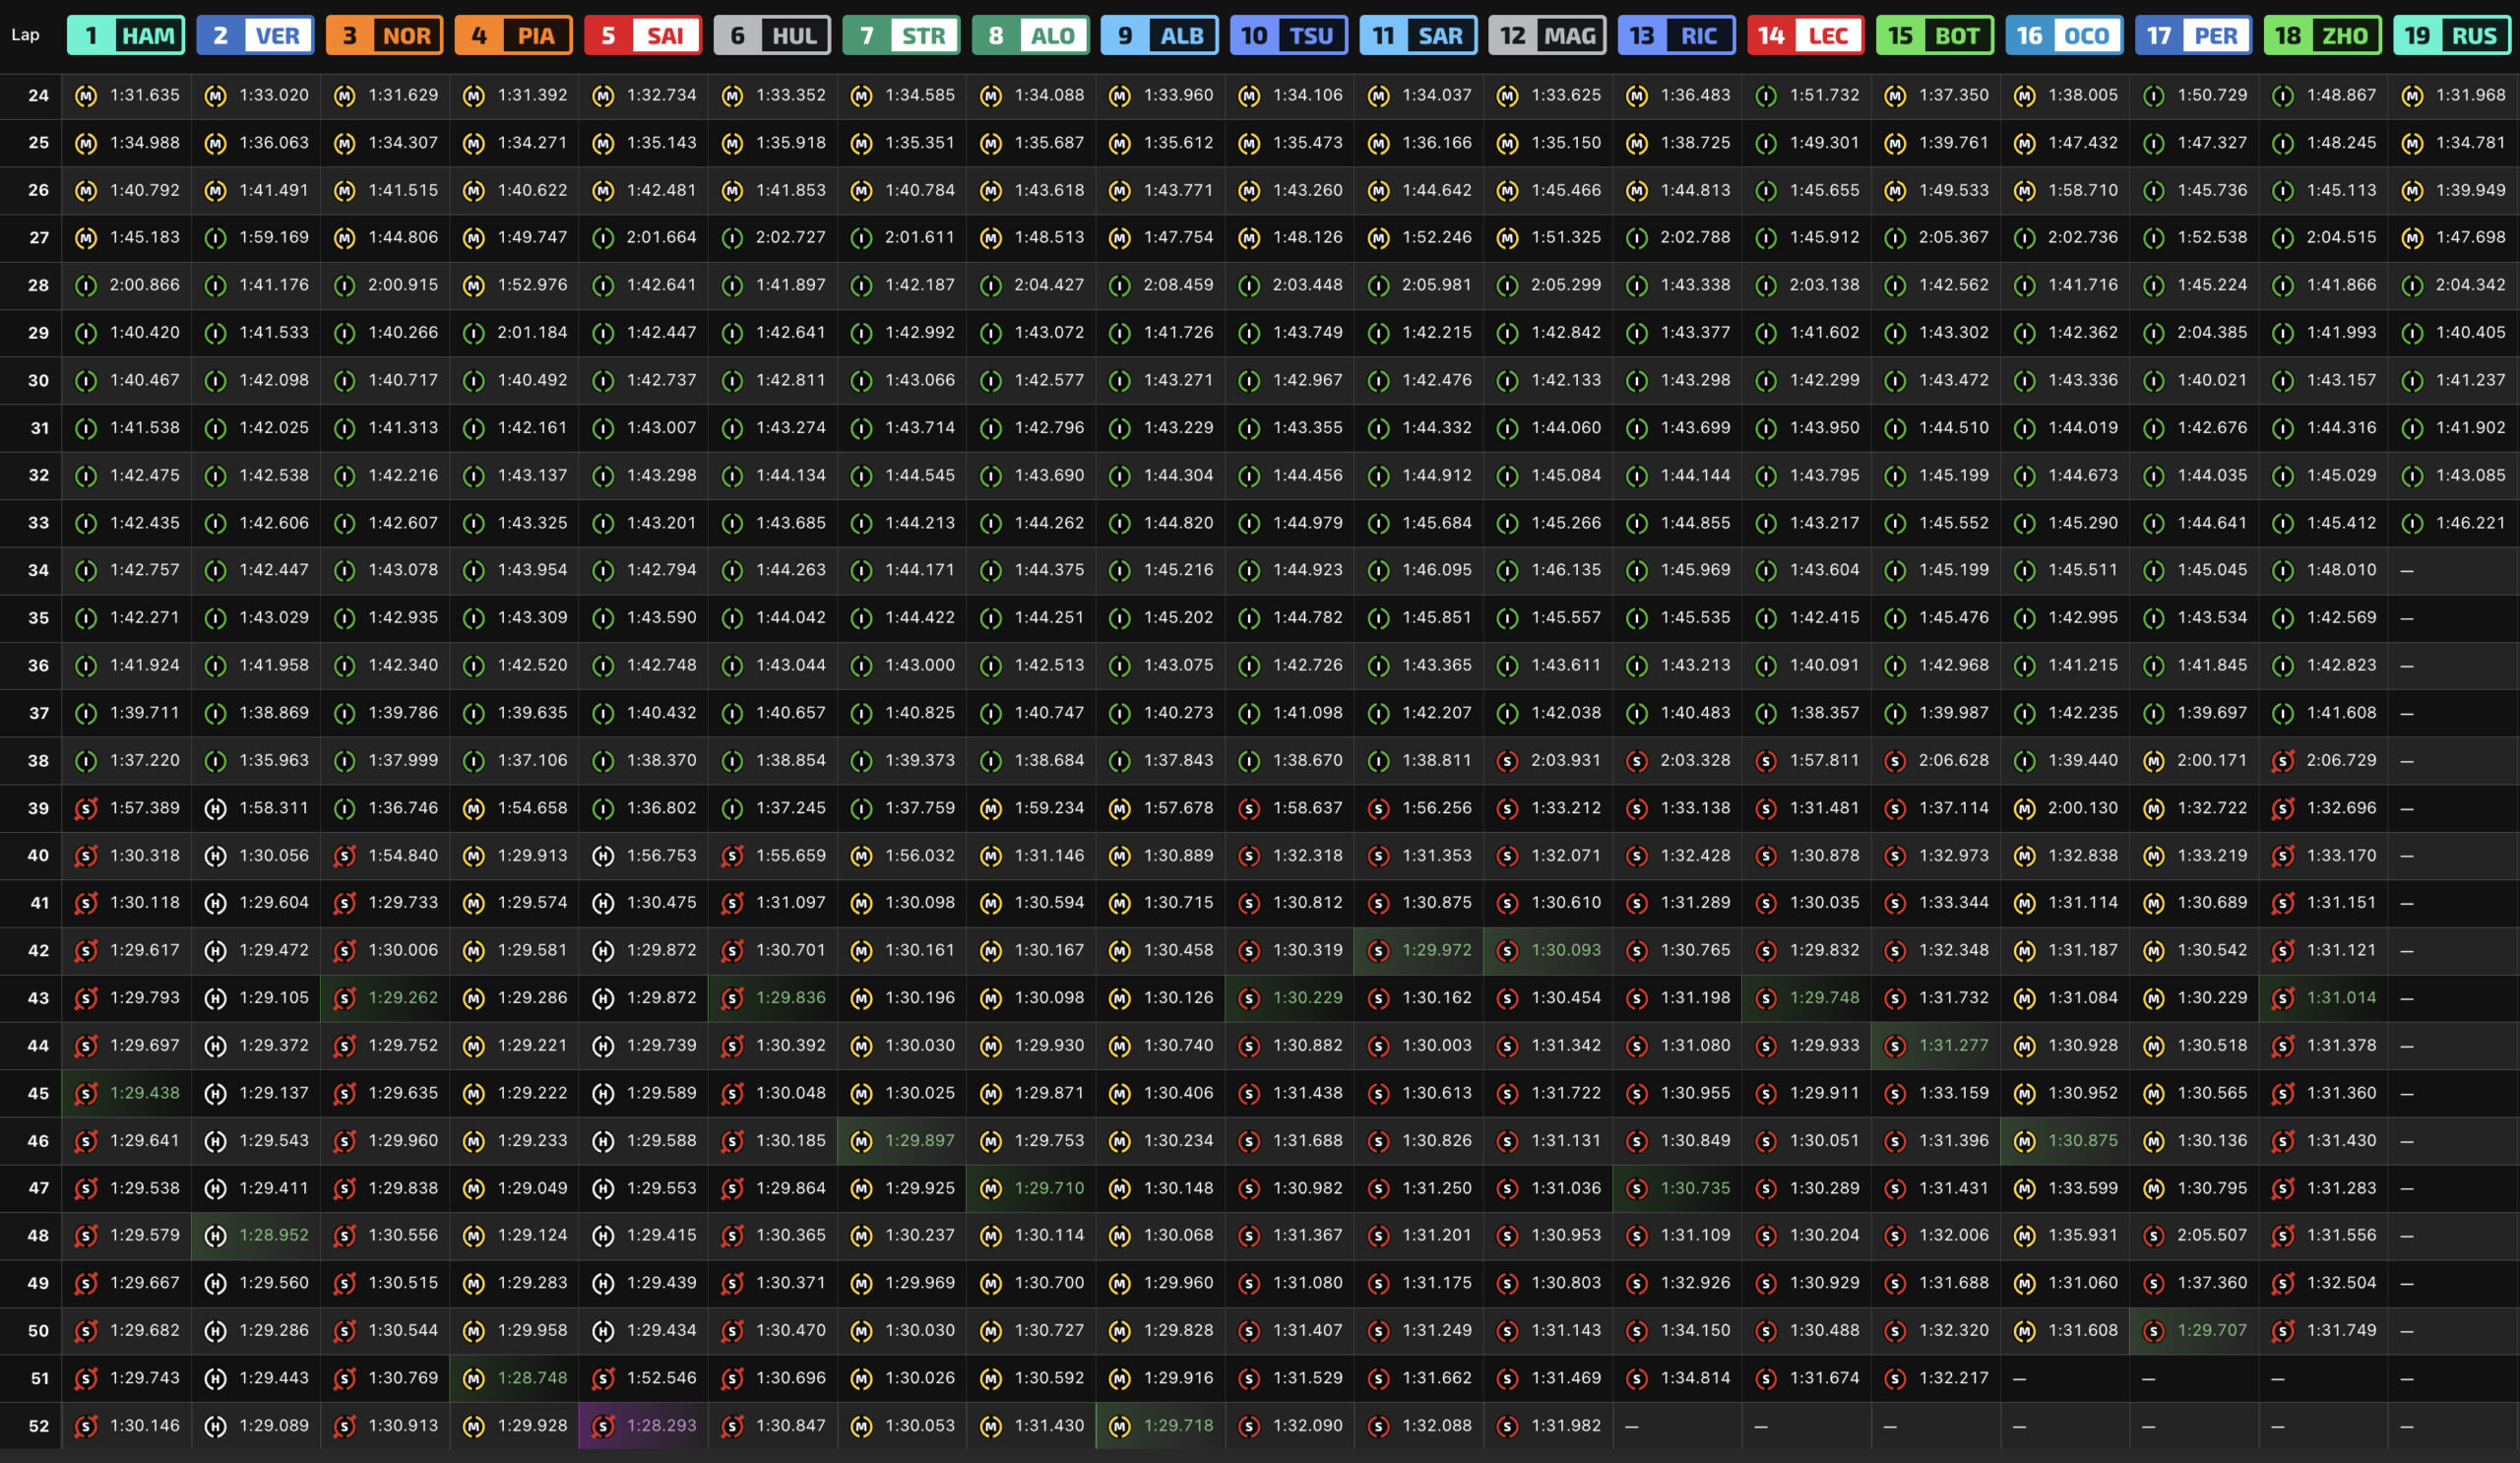Select the lap 38 row number
The height and width of the screenshot is (1463, 2520).
(x=38, y=761)
